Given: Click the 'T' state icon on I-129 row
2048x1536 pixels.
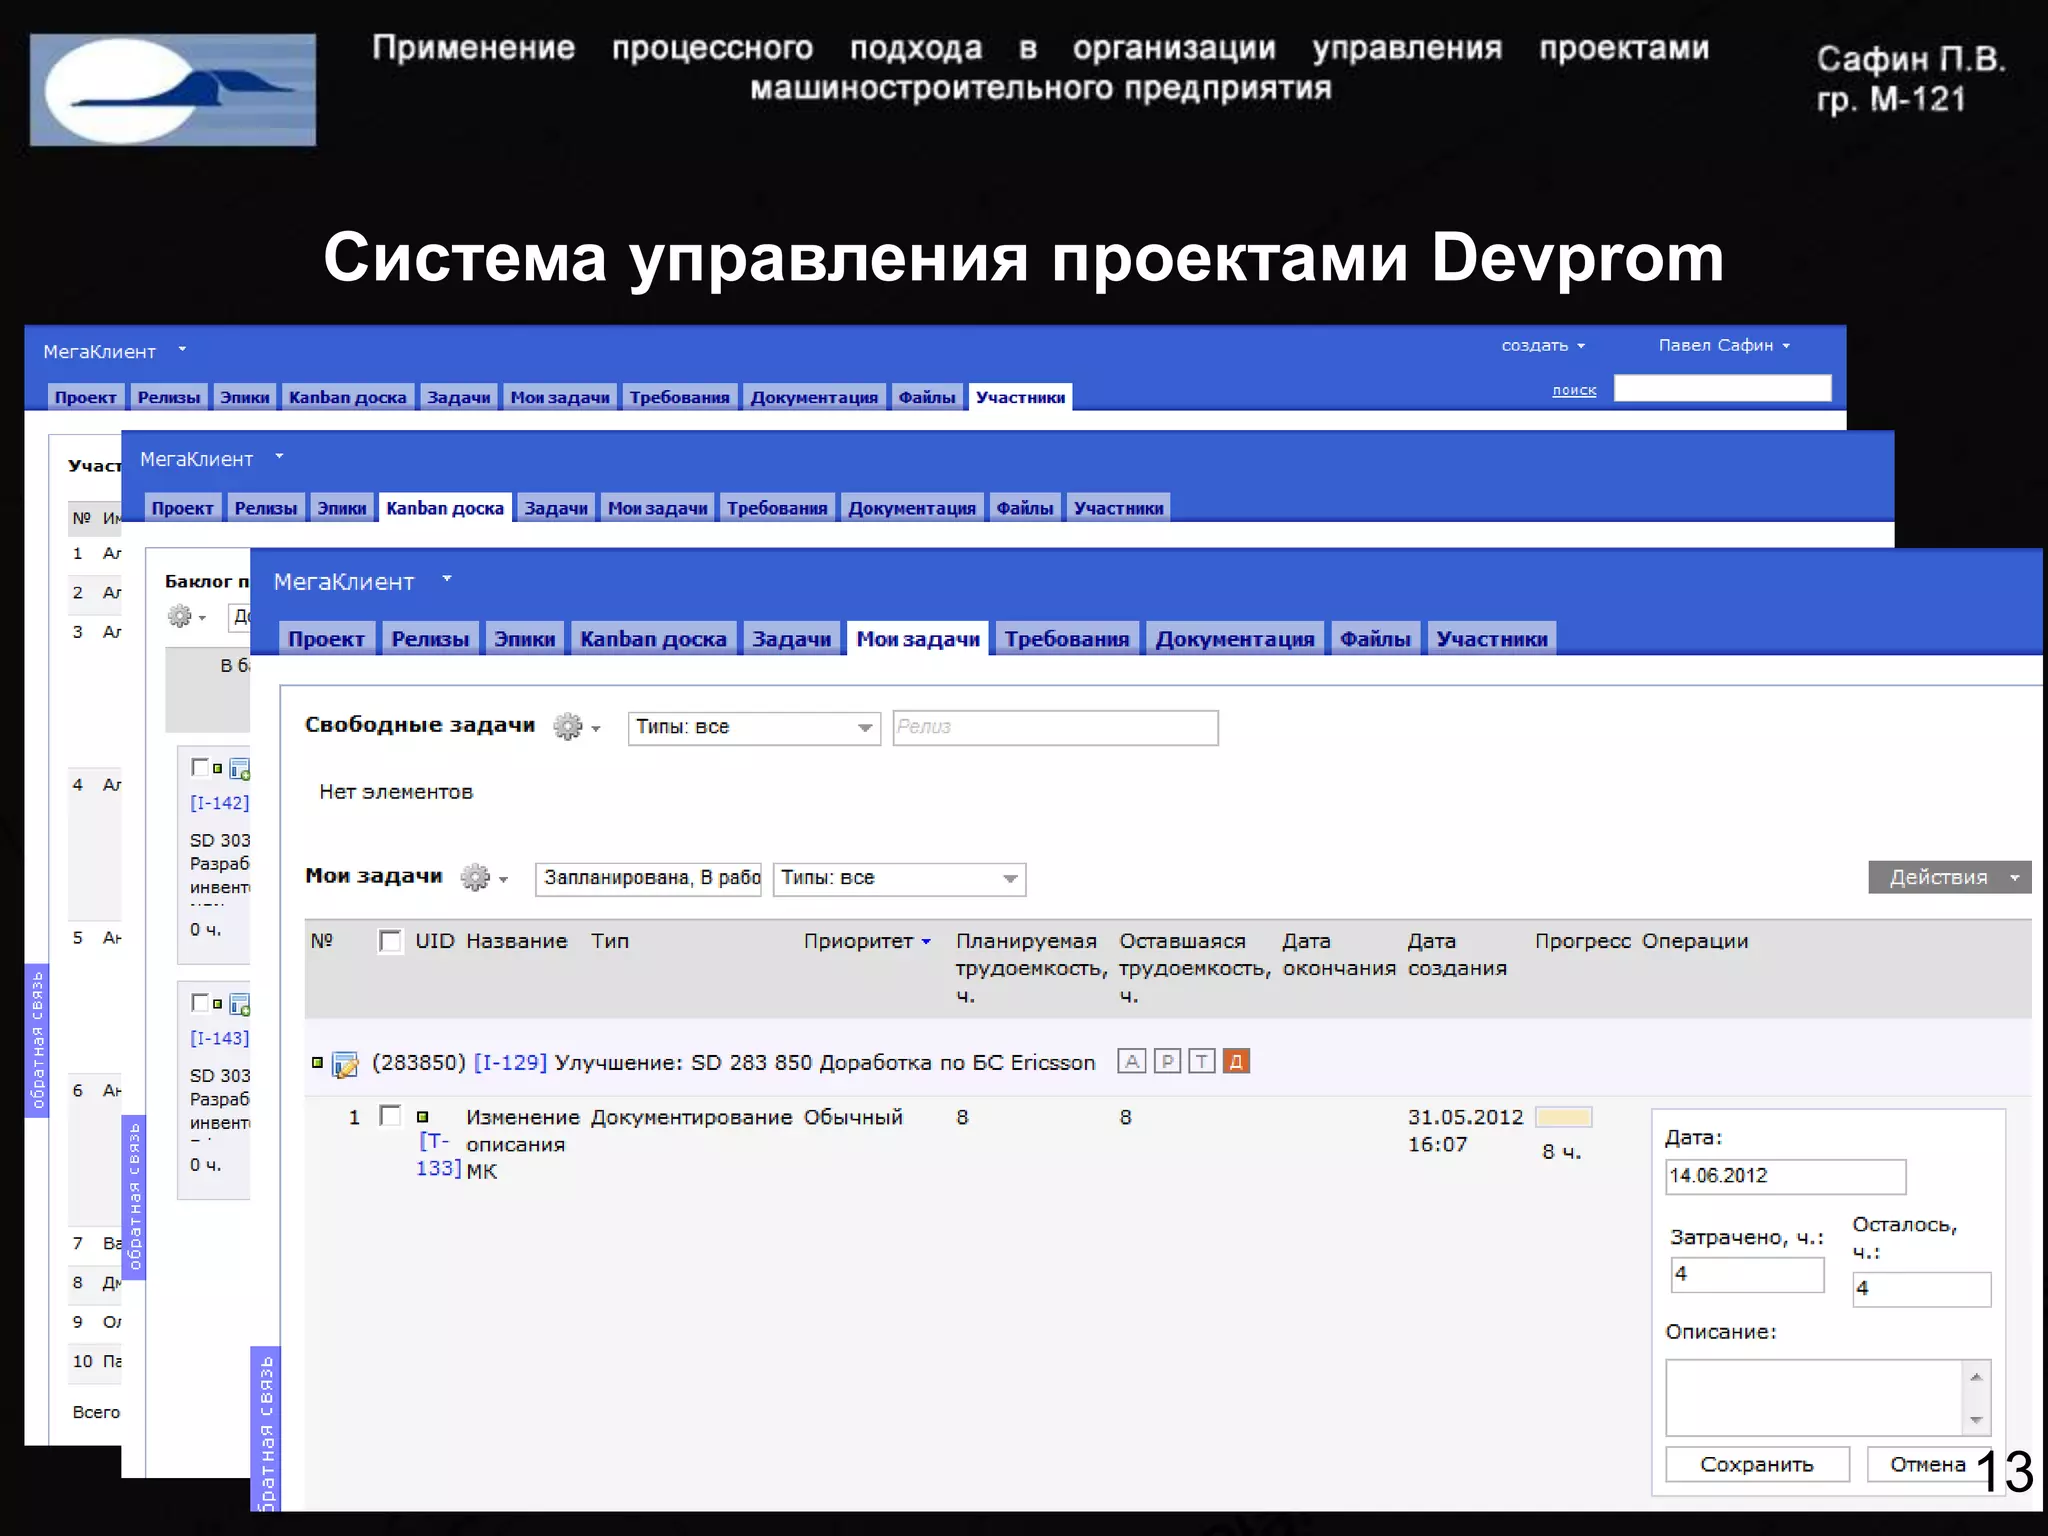Looking at the screenshot, I should pos(1202,1061).
